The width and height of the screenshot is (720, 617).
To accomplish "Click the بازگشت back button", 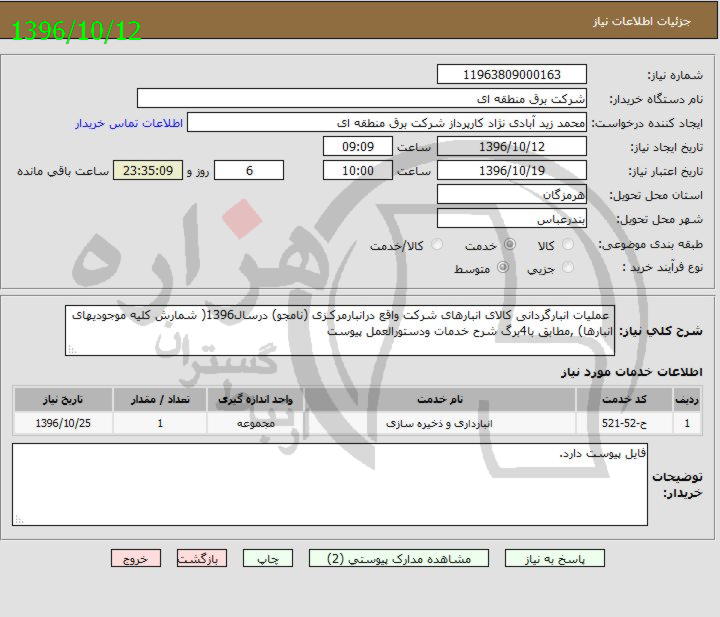I will click(202, 558).
